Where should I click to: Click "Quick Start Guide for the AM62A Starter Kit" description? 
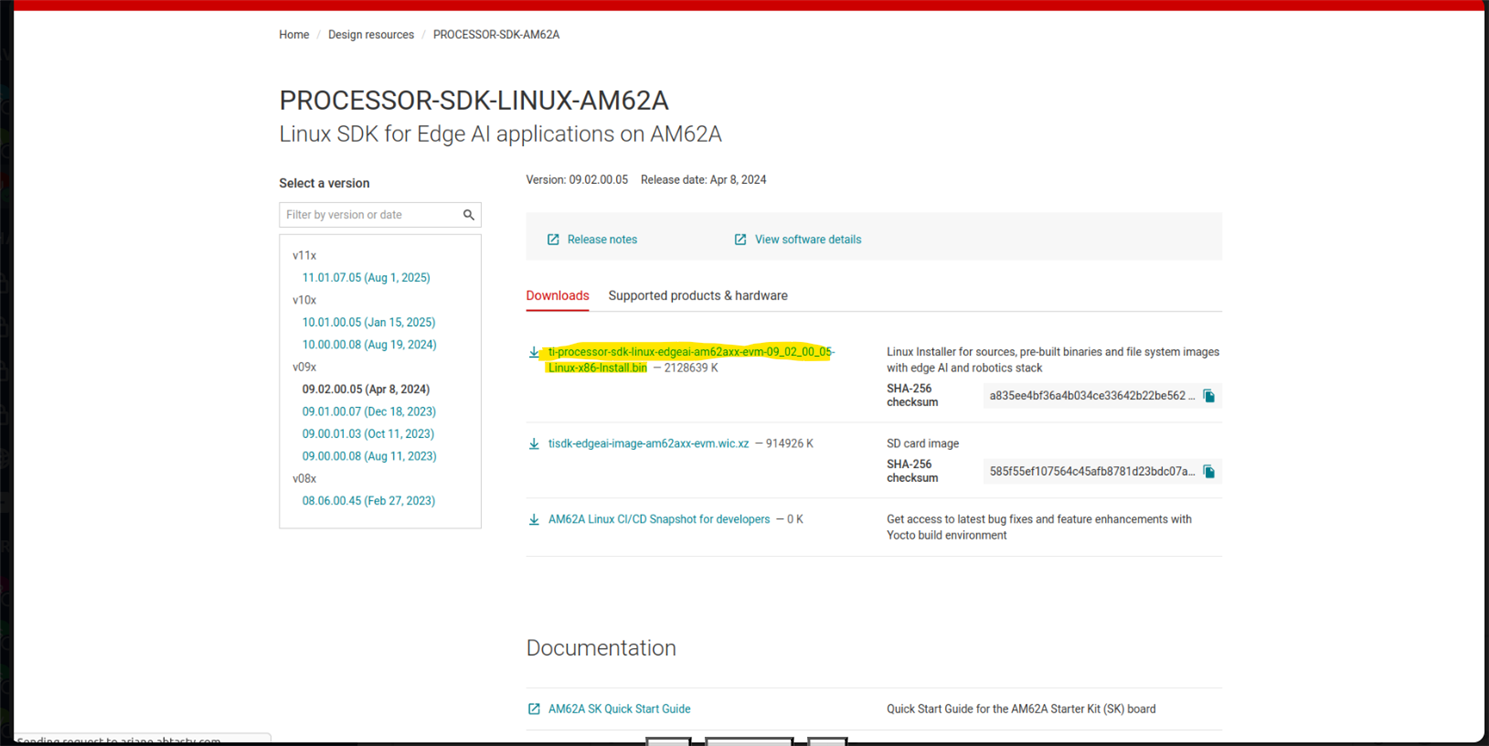(x=1021, y=709)
